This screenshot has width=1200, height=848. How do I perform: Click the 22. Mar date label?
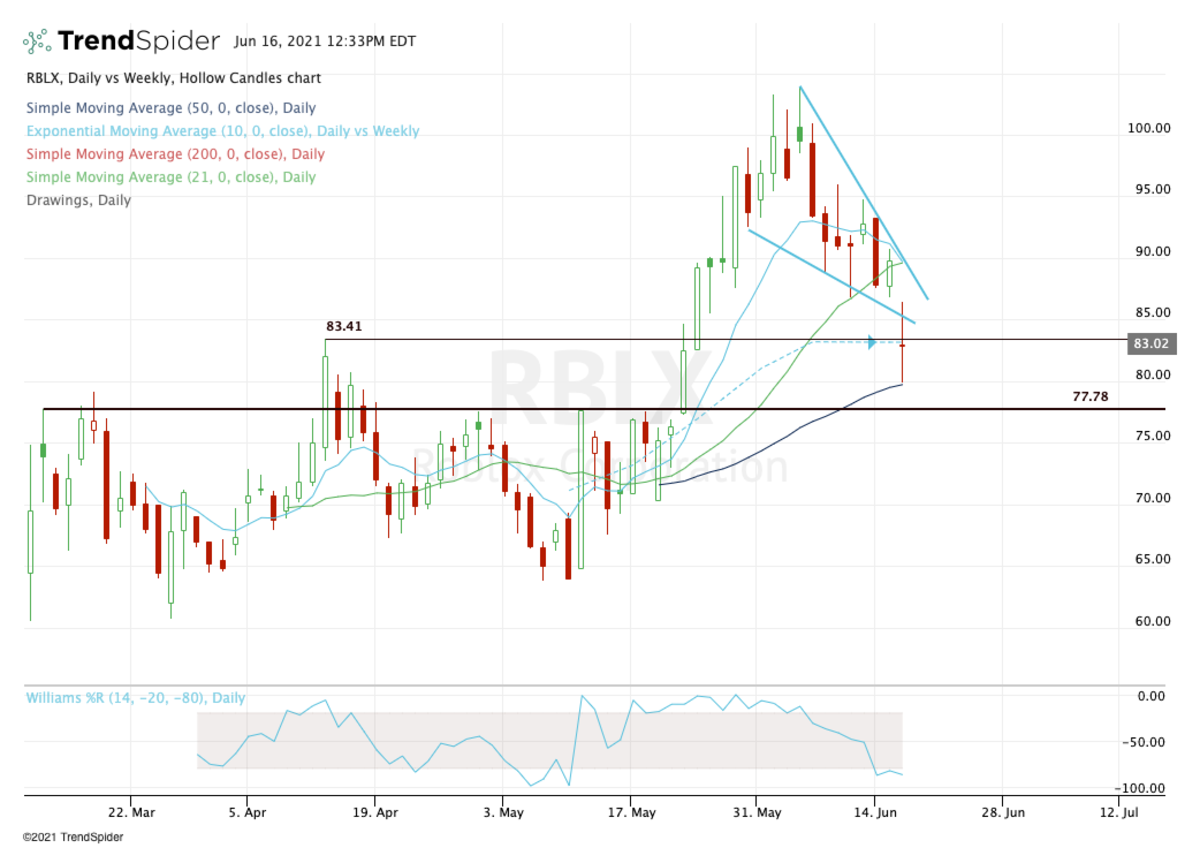(131, 814)
